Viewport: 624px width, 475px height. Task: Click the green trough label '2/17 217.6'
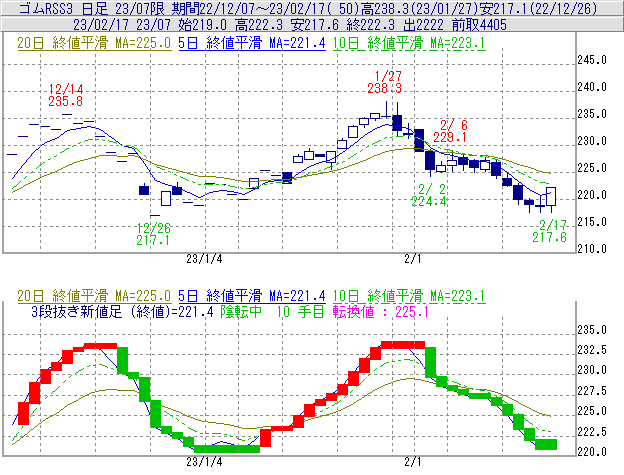point(550,232)
